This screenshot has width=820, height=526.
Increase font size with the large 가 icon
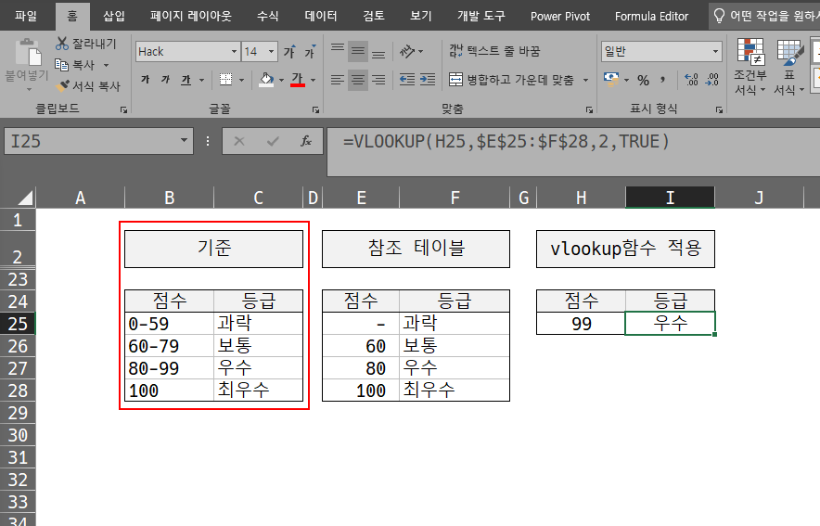click(289, 51)
